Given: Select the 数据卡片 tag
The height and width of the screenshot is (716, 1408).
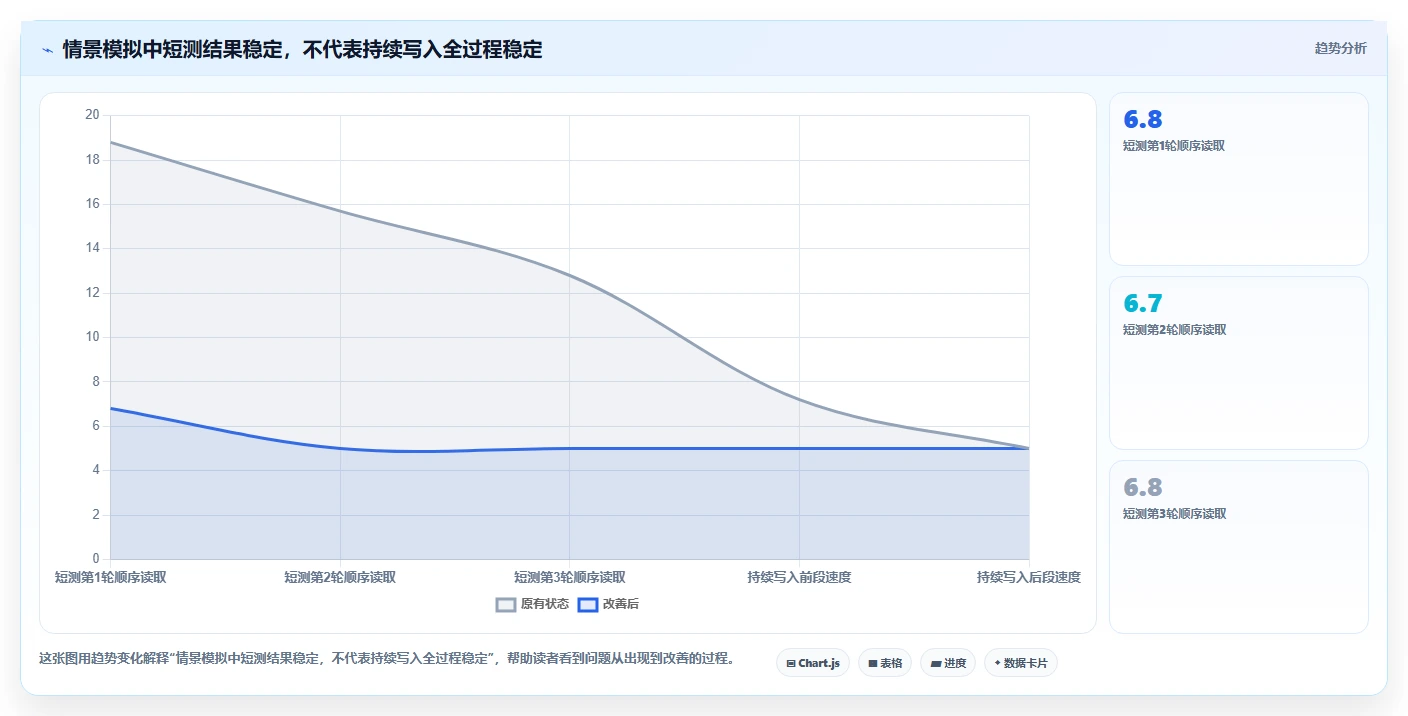Looking at the screenshot, I should coord(1020,663).
